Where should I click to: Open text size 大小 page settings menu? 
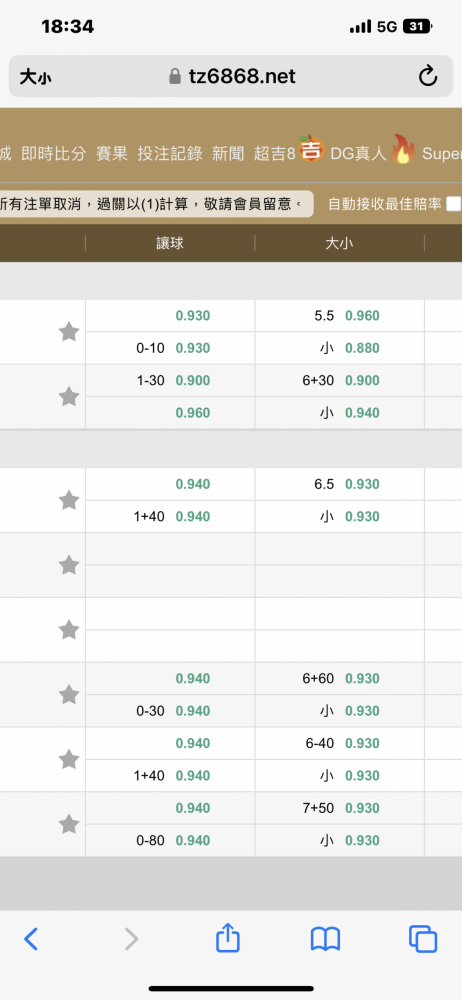(35, 77)
